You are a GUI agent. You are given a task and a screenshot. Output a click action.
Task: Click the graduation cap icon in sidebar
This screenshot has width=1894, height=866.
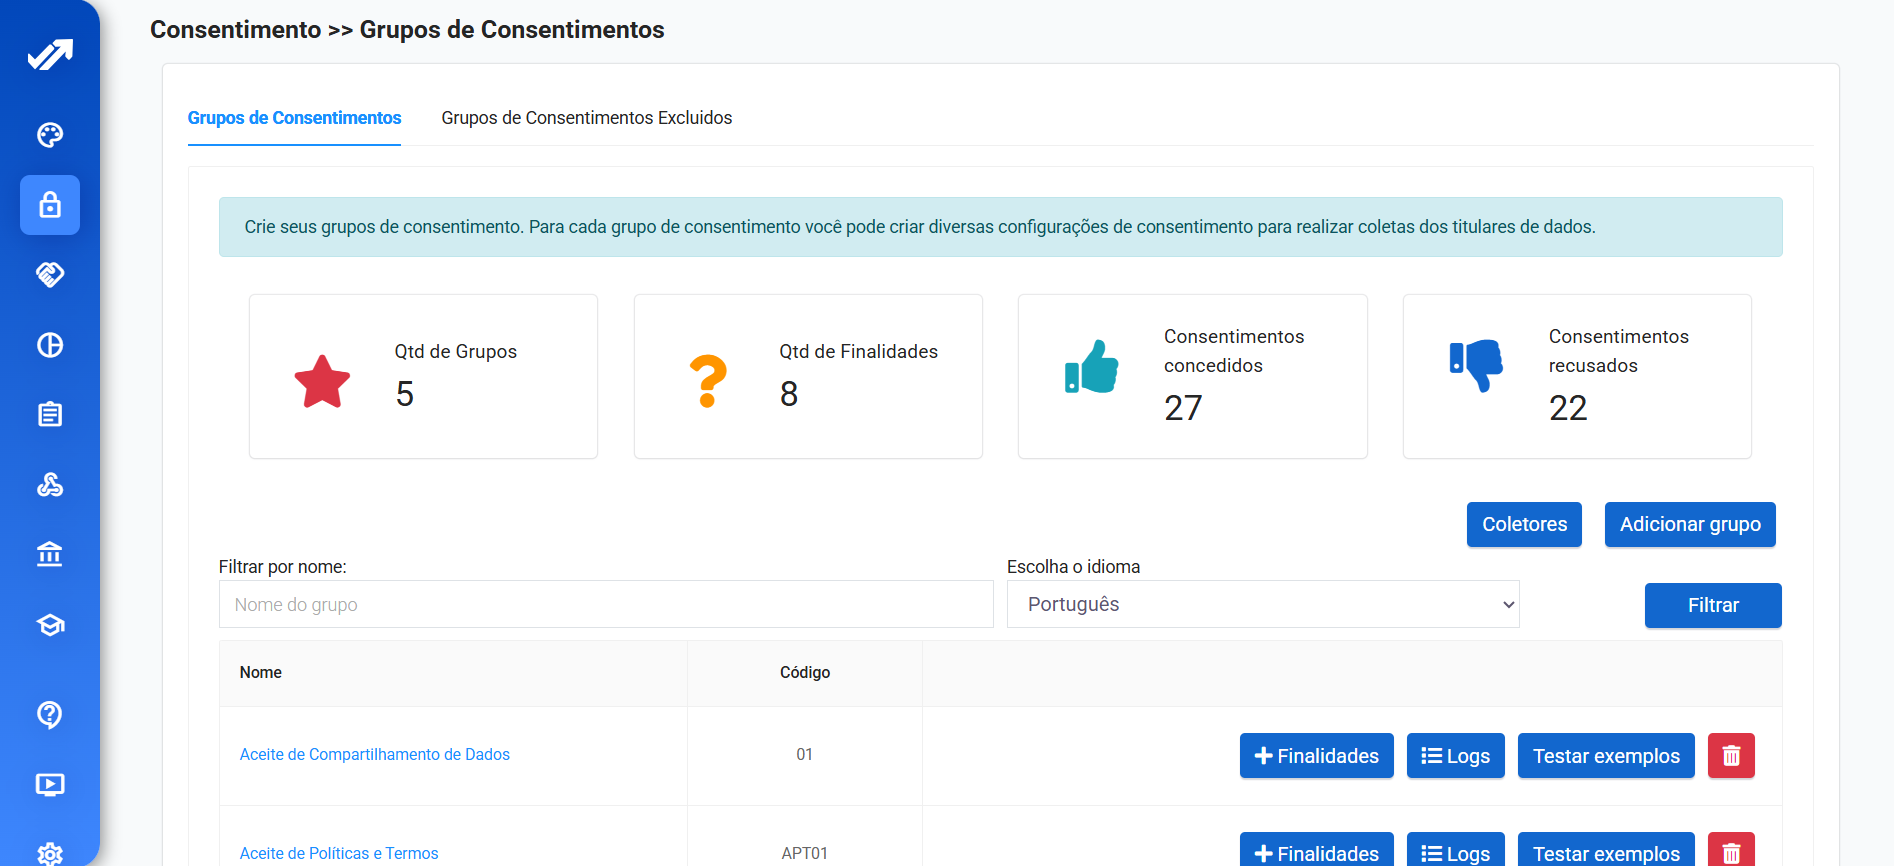tap(50, 625)
